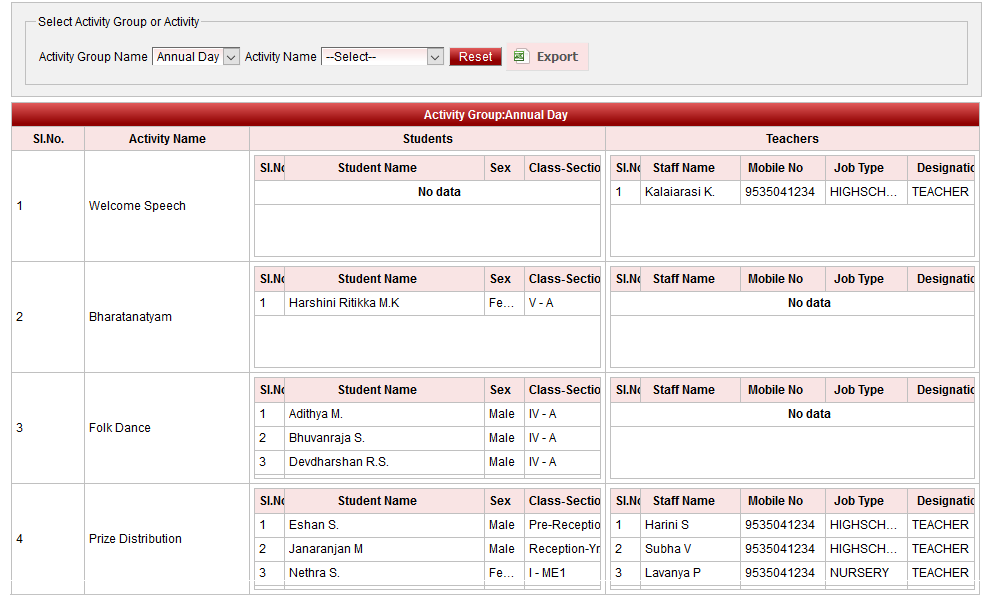Click Sex column header in Folk Dance row
Screen dimensions: 985x597
point(501,390)
